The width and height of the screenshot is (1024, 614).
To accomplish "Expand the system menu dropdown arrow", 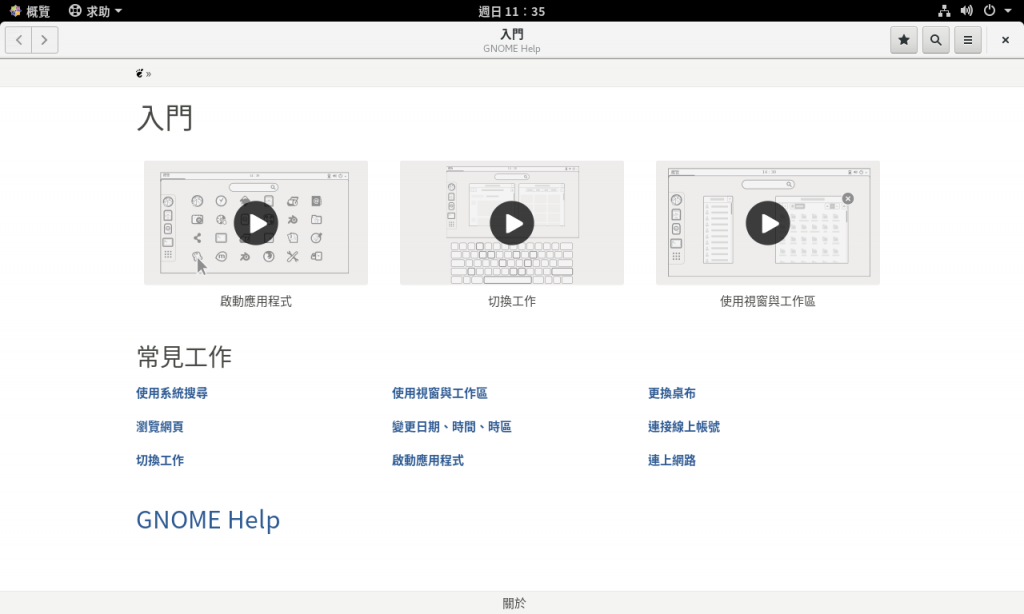I will click(x=1008, y=11).
